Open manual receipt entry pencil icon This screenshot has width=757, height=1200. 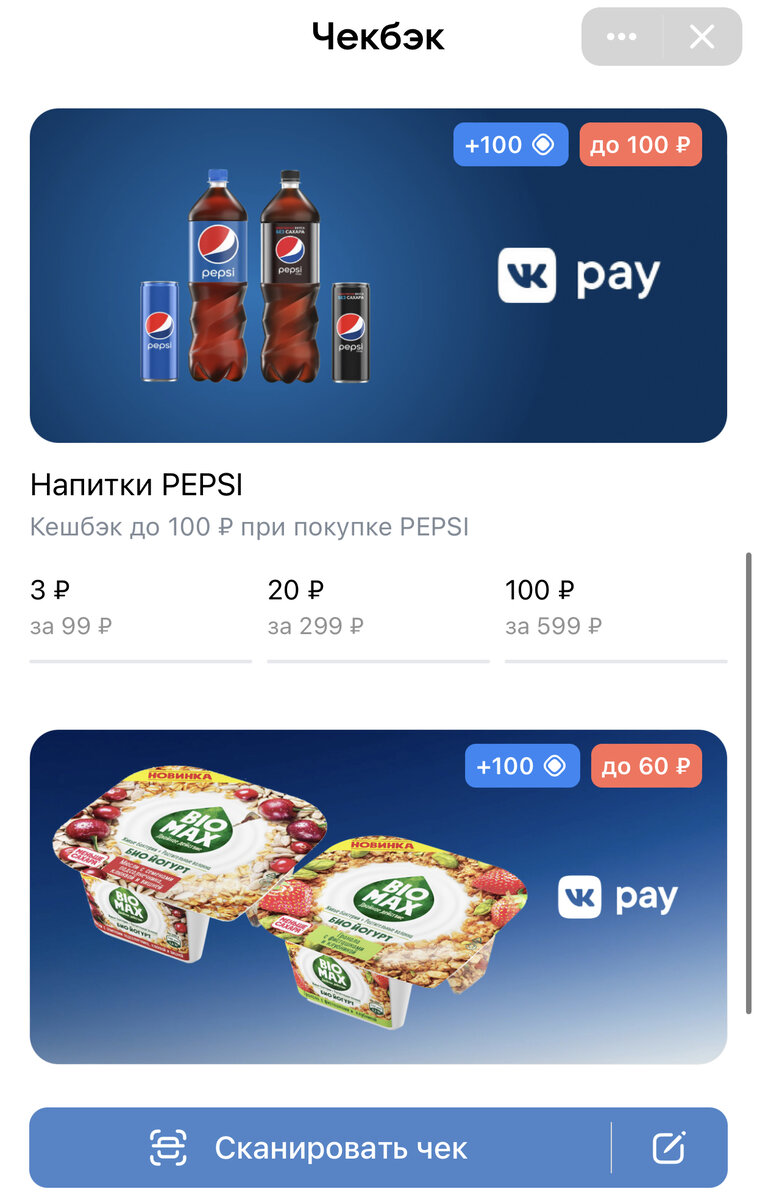pyautogui.click(x=669, y=1147)
